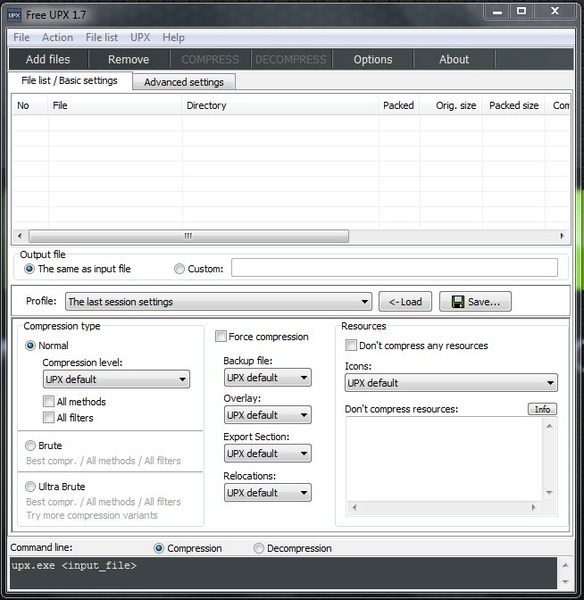The image size is (584, 600).
Task: Maximize the Free UPX window
Action: (521, 11)
